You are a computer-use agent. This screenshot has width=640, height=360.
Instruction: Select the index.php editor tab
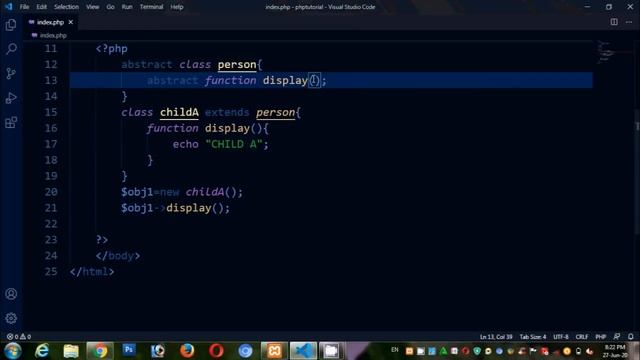click(50, 22)
